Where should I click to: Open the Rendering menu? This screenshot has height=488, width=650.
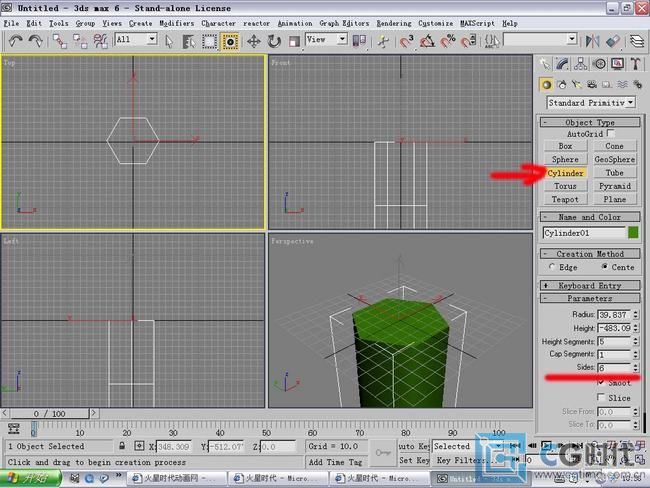[x=394, y=23]
